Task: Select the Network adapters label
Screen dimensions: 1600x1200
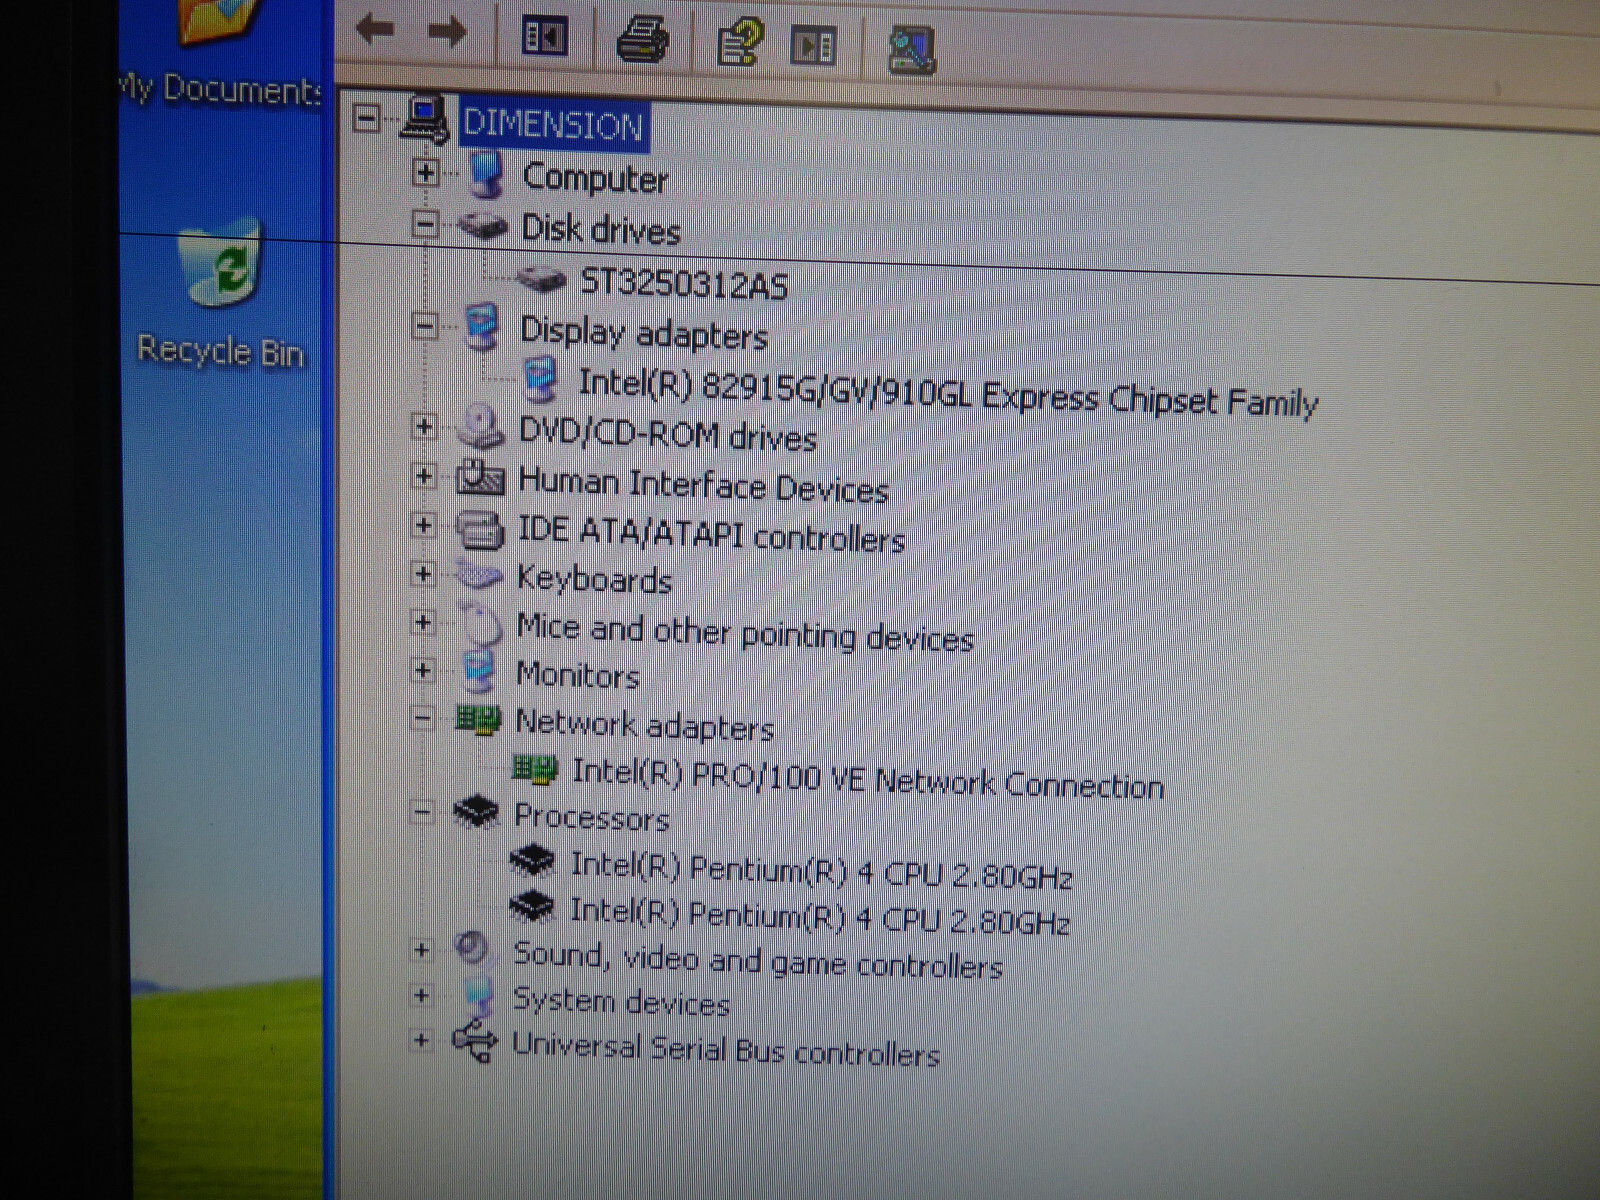Action: click(x=645, y=725)
